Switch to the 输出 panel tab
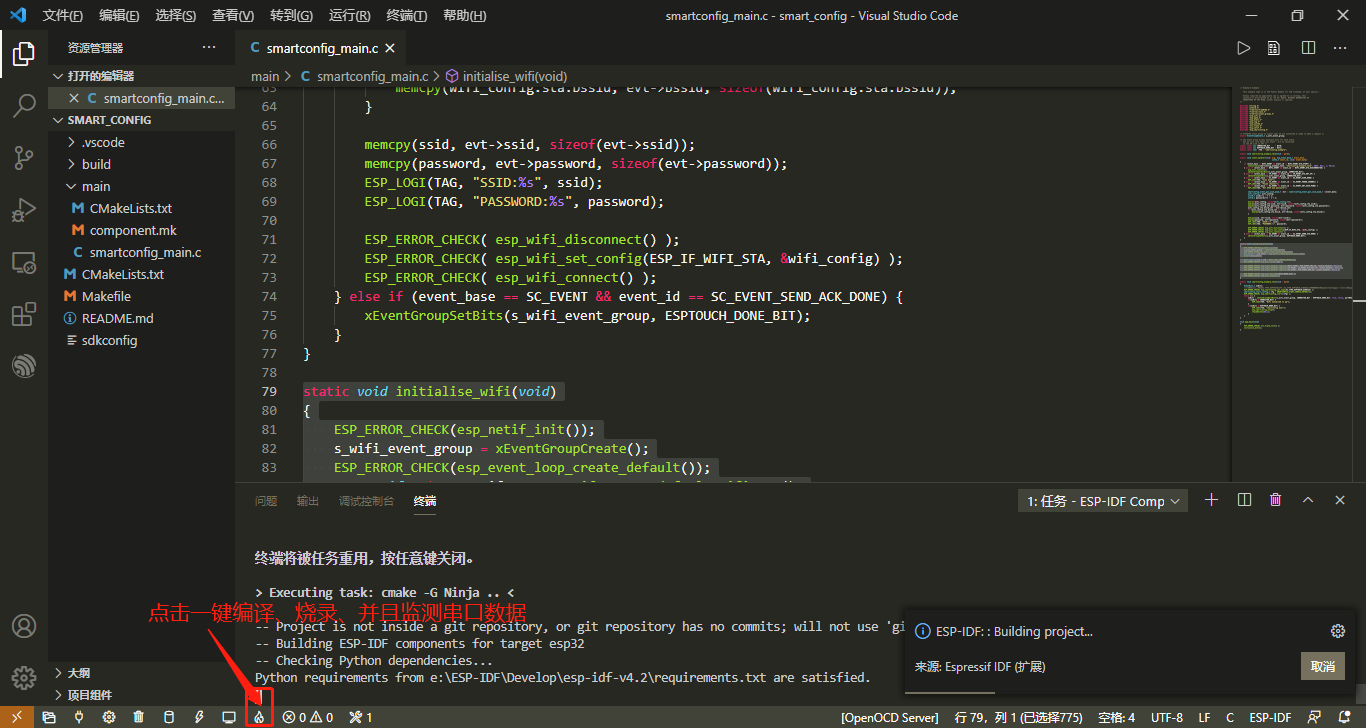Image resolution: width=1366 pixels, height=728 pixels. click(308, 501)
